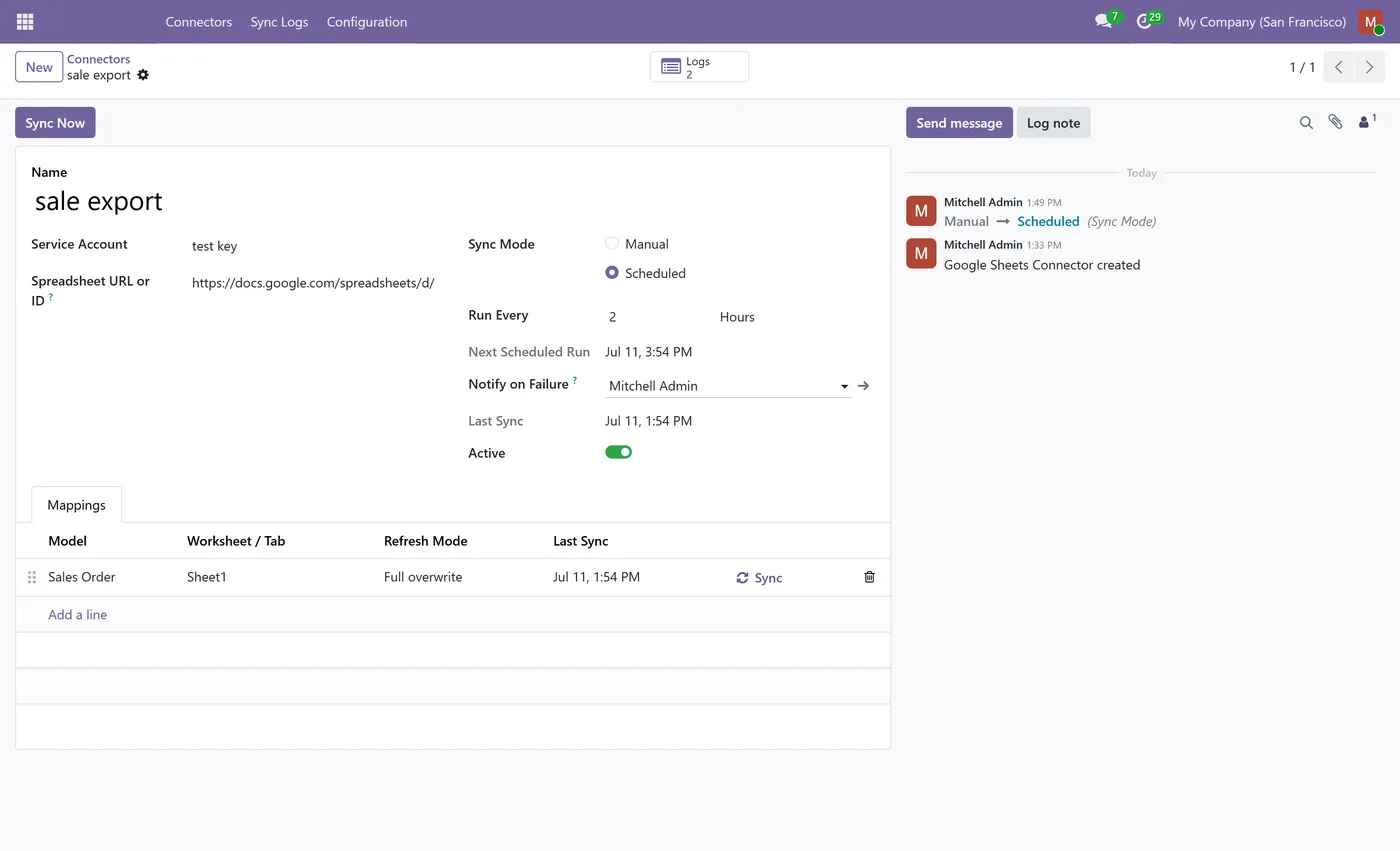This screenshot has height=851, width=1400.
Task: Click the Model column header
Action: [x=67, y=541]
